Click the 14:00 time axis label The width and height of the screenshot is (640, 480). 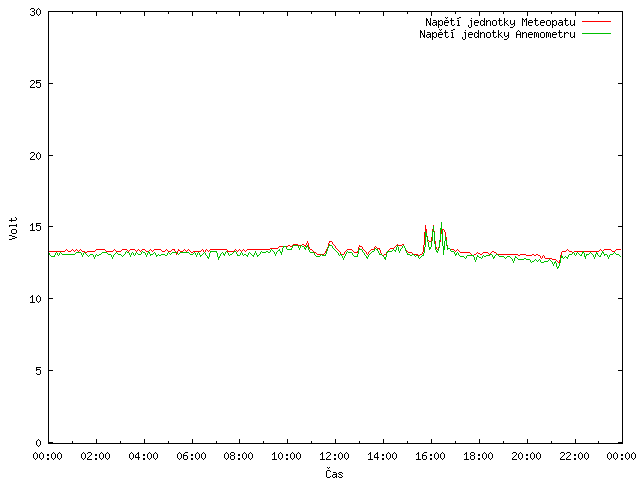click(x=382, y=456)
